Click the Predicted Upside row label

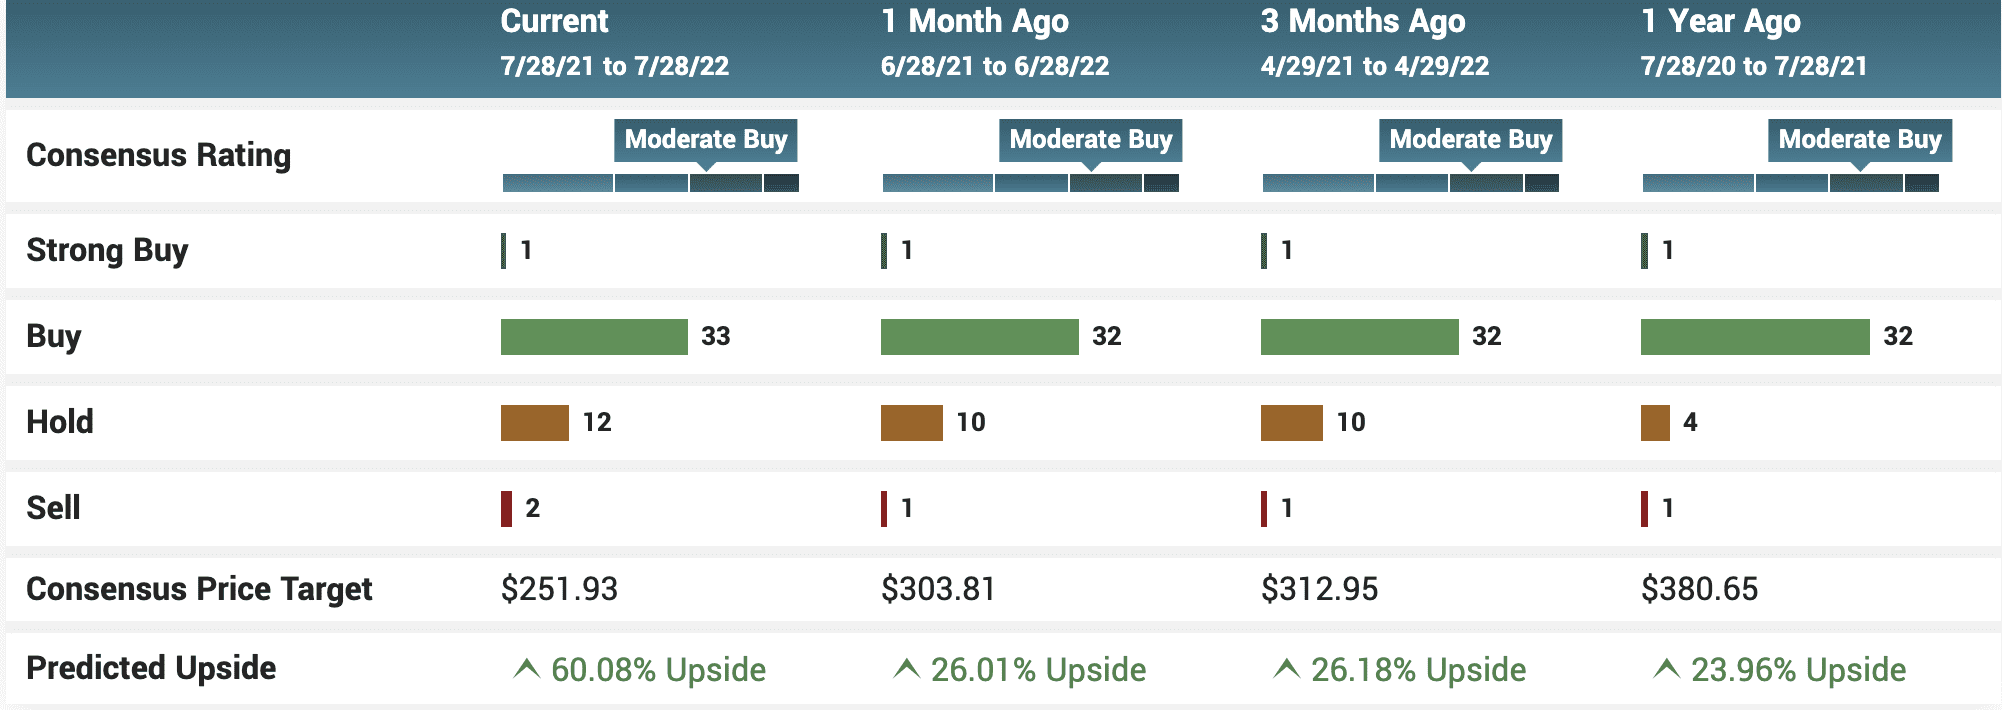pos(151,668)
